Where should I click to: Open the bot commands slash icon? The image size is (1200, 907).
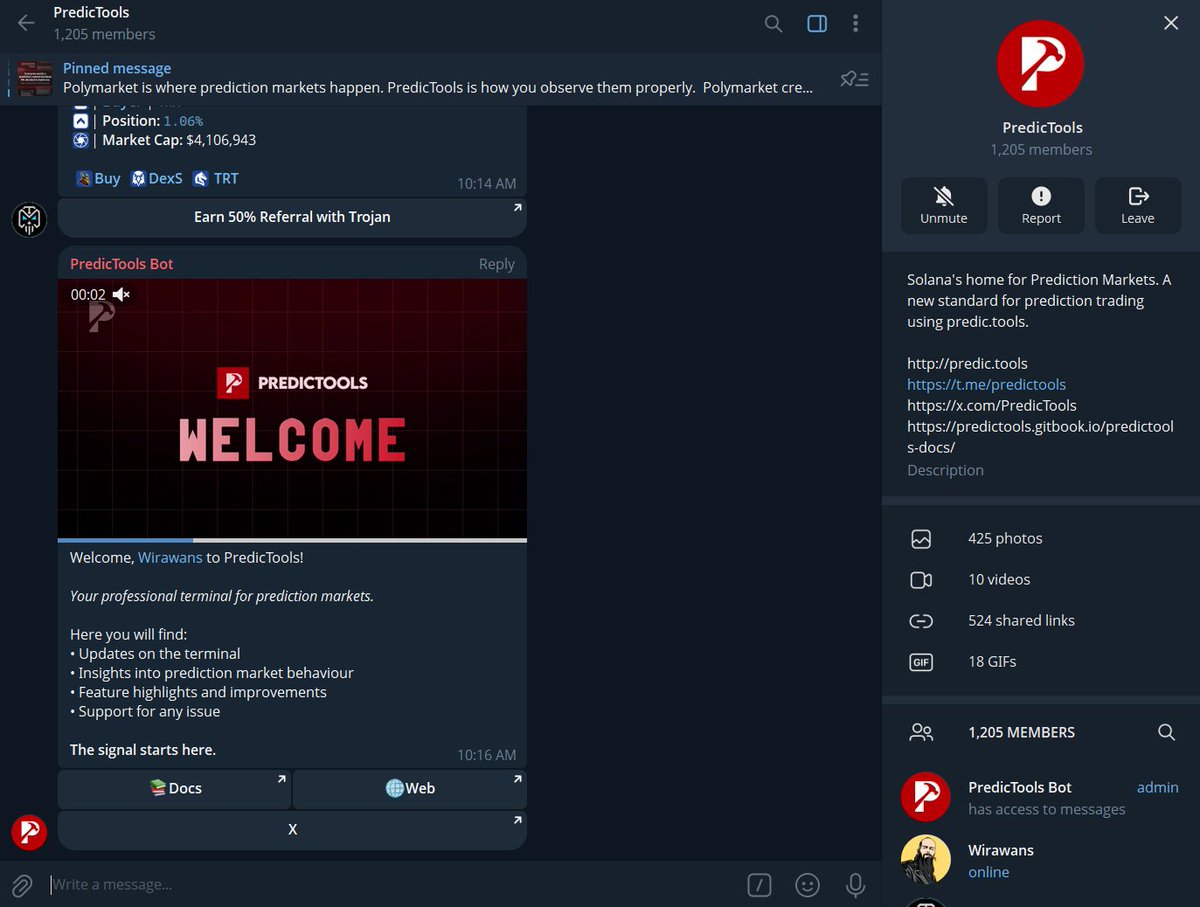(x=759, y=884)
